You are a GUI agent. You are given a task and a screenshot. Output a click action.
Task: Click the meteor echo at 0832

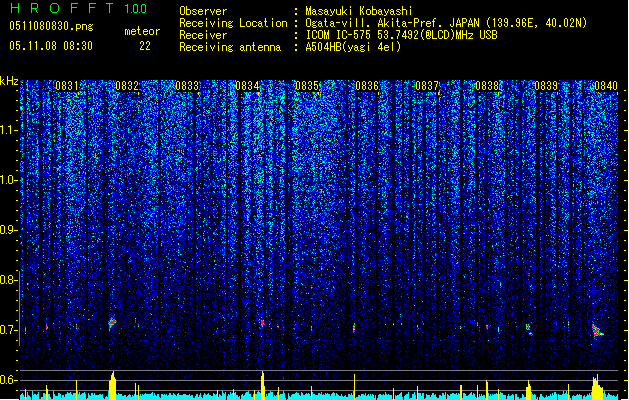[112, 323]
